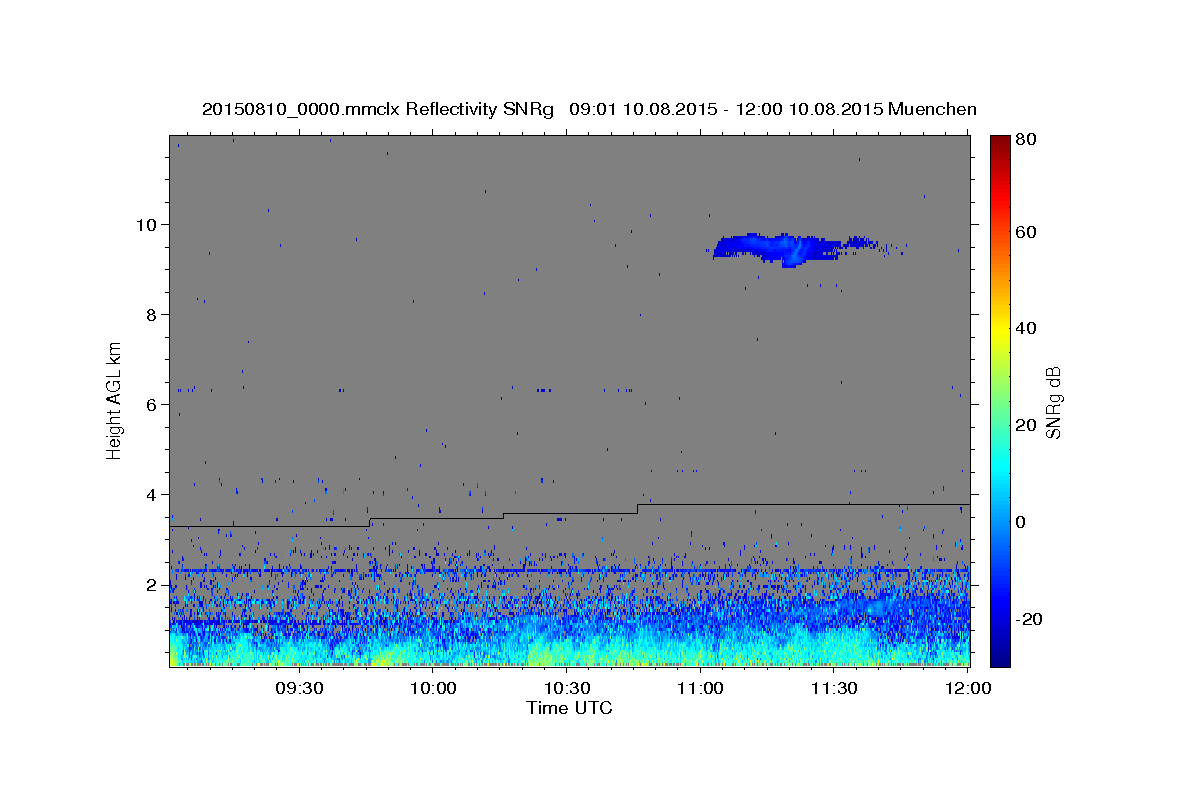Click the colorbar value 40
Viewport: 1200px width, 800px height.
tap(1026, 328)
